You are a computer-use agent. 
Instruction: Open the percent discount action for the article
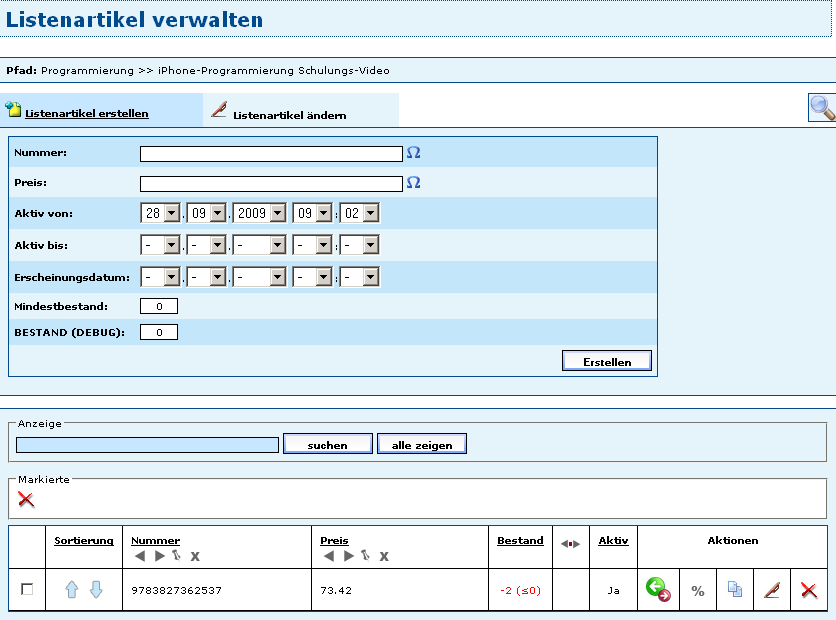coord(698,591)
